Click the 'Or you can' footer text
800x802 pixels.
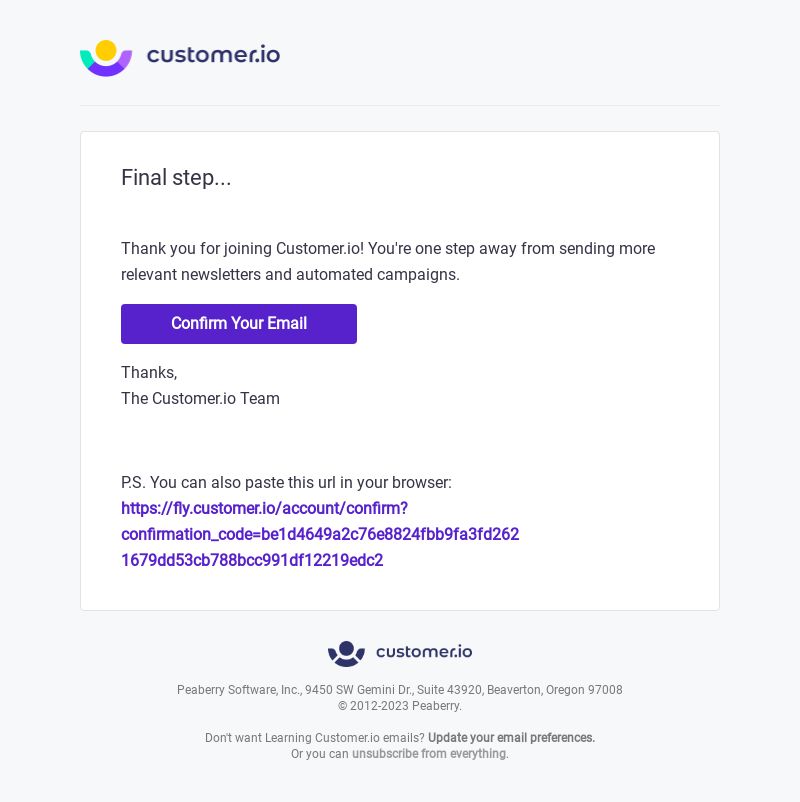320,753
